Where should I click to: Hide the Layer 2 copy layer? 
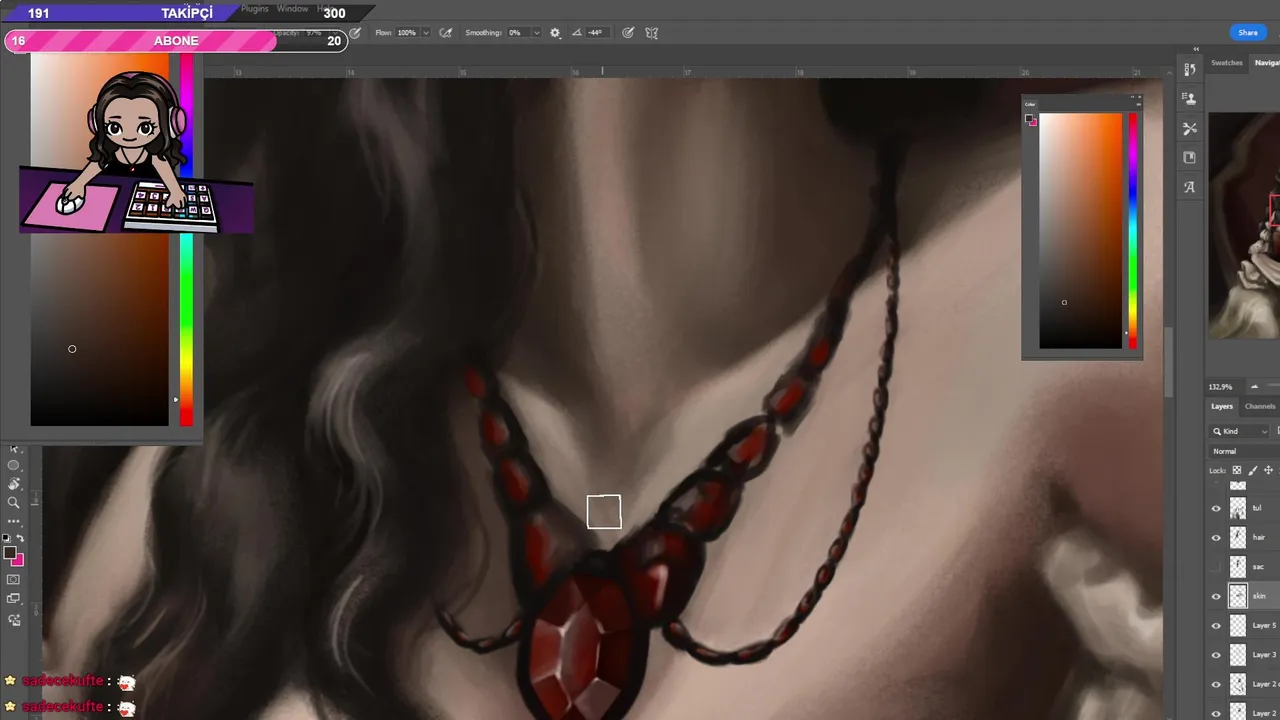pos(1216,684)
